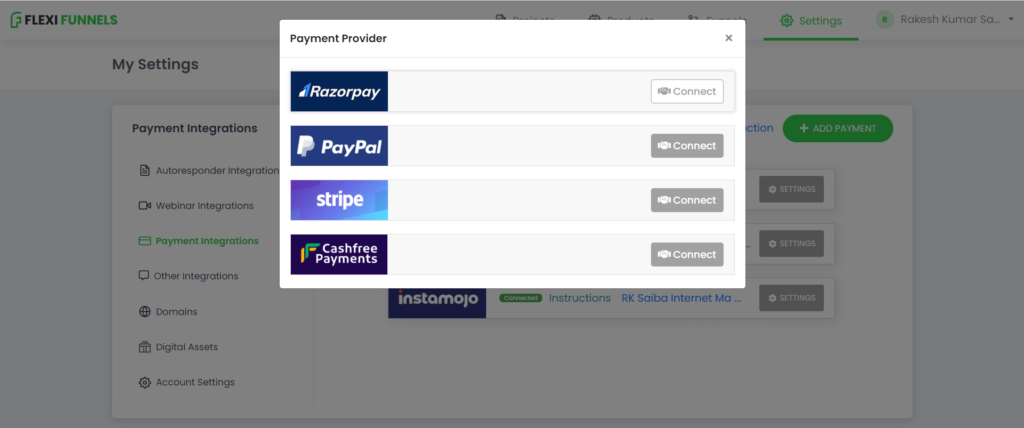1024x428 pixels.
Task: Open Account Settings in sidebar
Action: (x=186, y=382)
